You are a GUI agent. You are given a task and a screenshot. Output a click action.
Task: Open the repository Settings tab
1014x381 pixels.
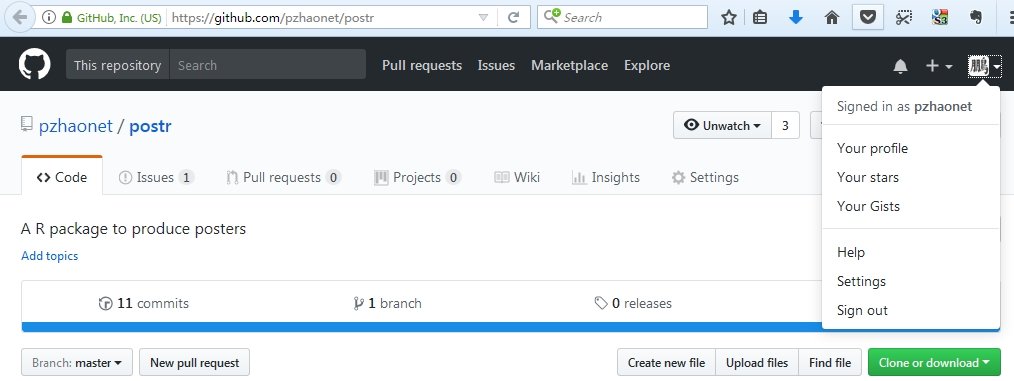[705, 177]
